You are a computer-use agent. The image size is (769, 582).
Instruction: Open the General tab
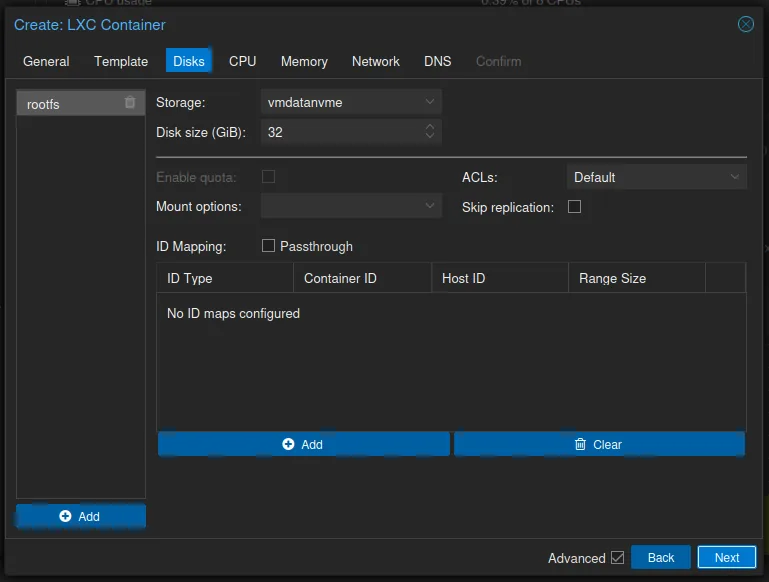point(46,61)
